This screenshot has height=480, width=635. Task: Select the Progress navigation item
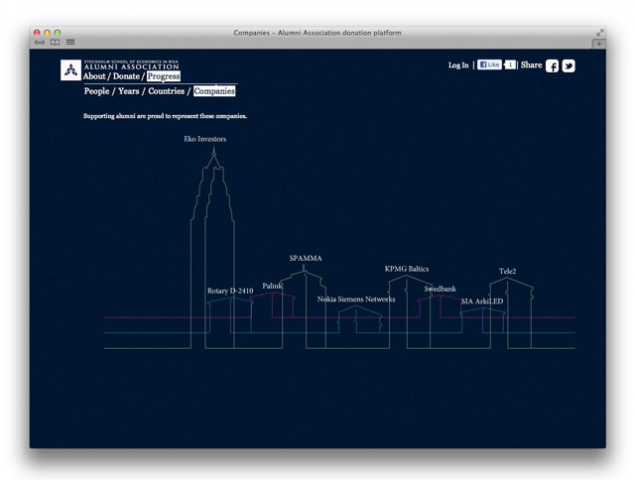click(x=163, y=76)
